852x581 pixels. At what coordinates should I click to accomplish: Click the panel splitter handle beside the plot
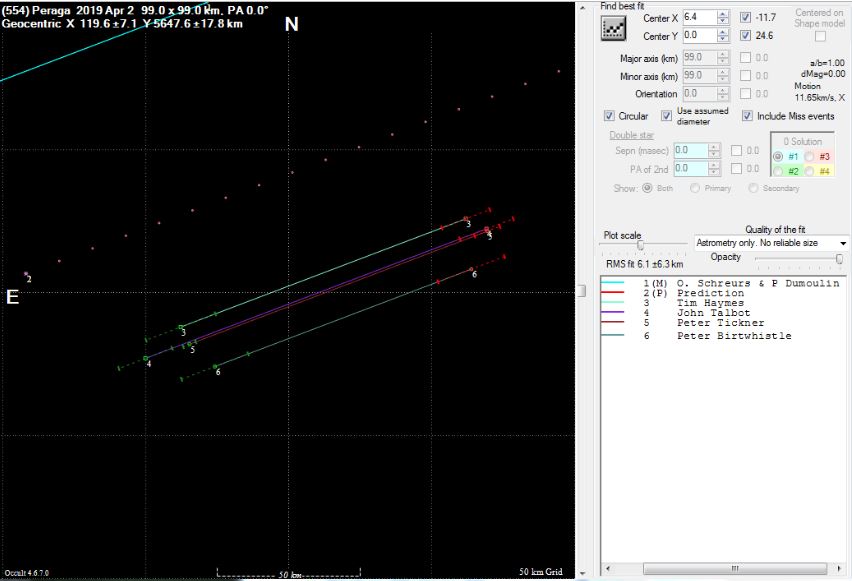(582, 291)
